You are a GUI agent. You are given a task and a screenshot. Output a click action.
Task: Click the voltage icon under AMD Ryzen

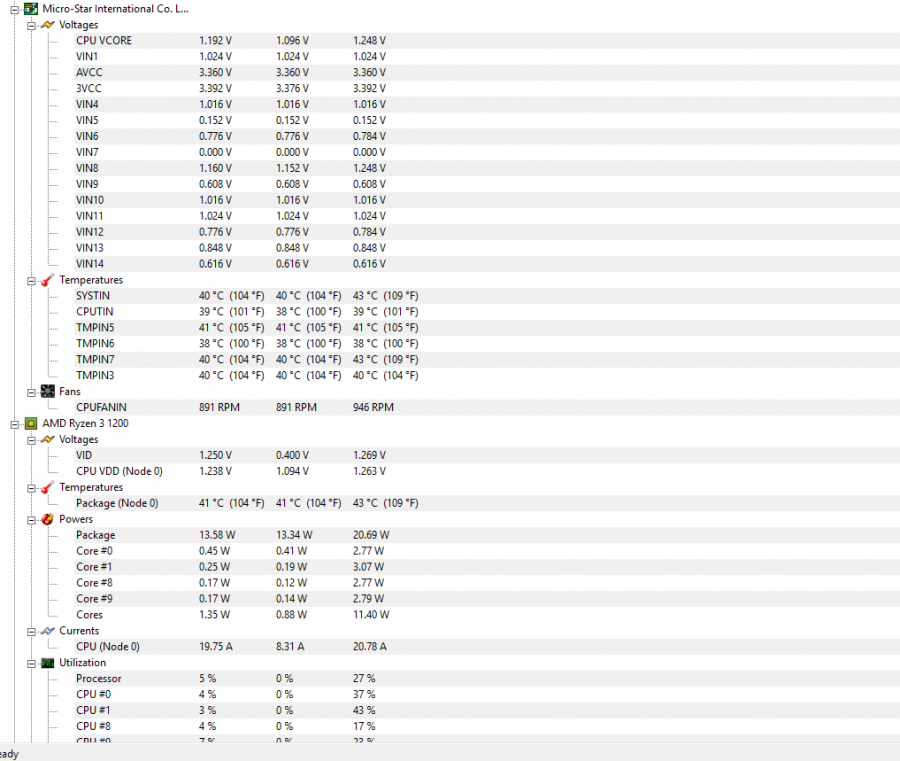48,440
